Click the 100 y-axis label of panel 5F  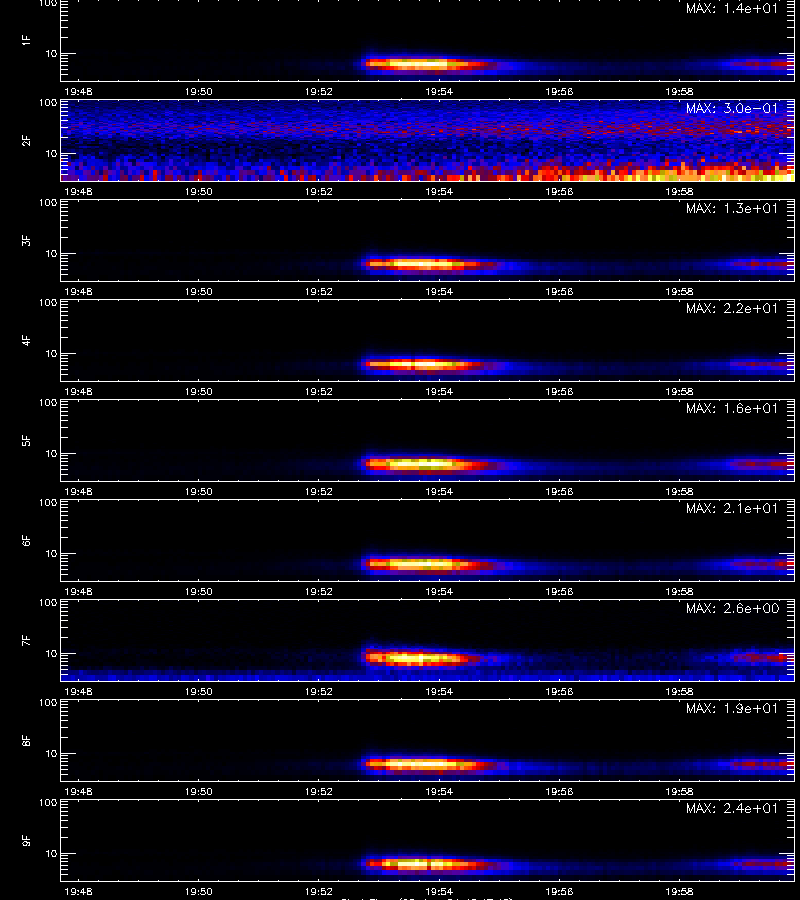48,403
